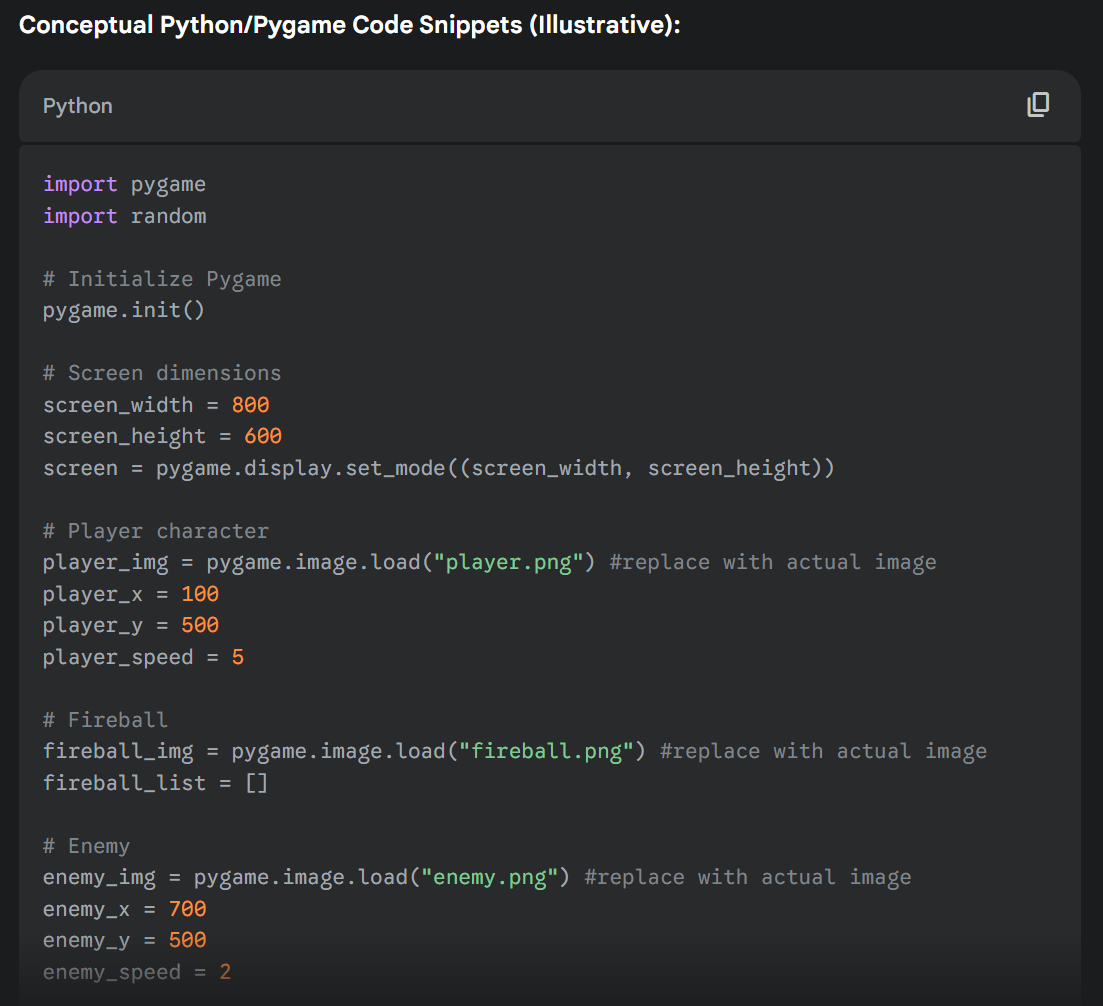Viewport: 1103px width, 1006px height.
Task: Click the player_x = 100 line
Action: [131, 594]
